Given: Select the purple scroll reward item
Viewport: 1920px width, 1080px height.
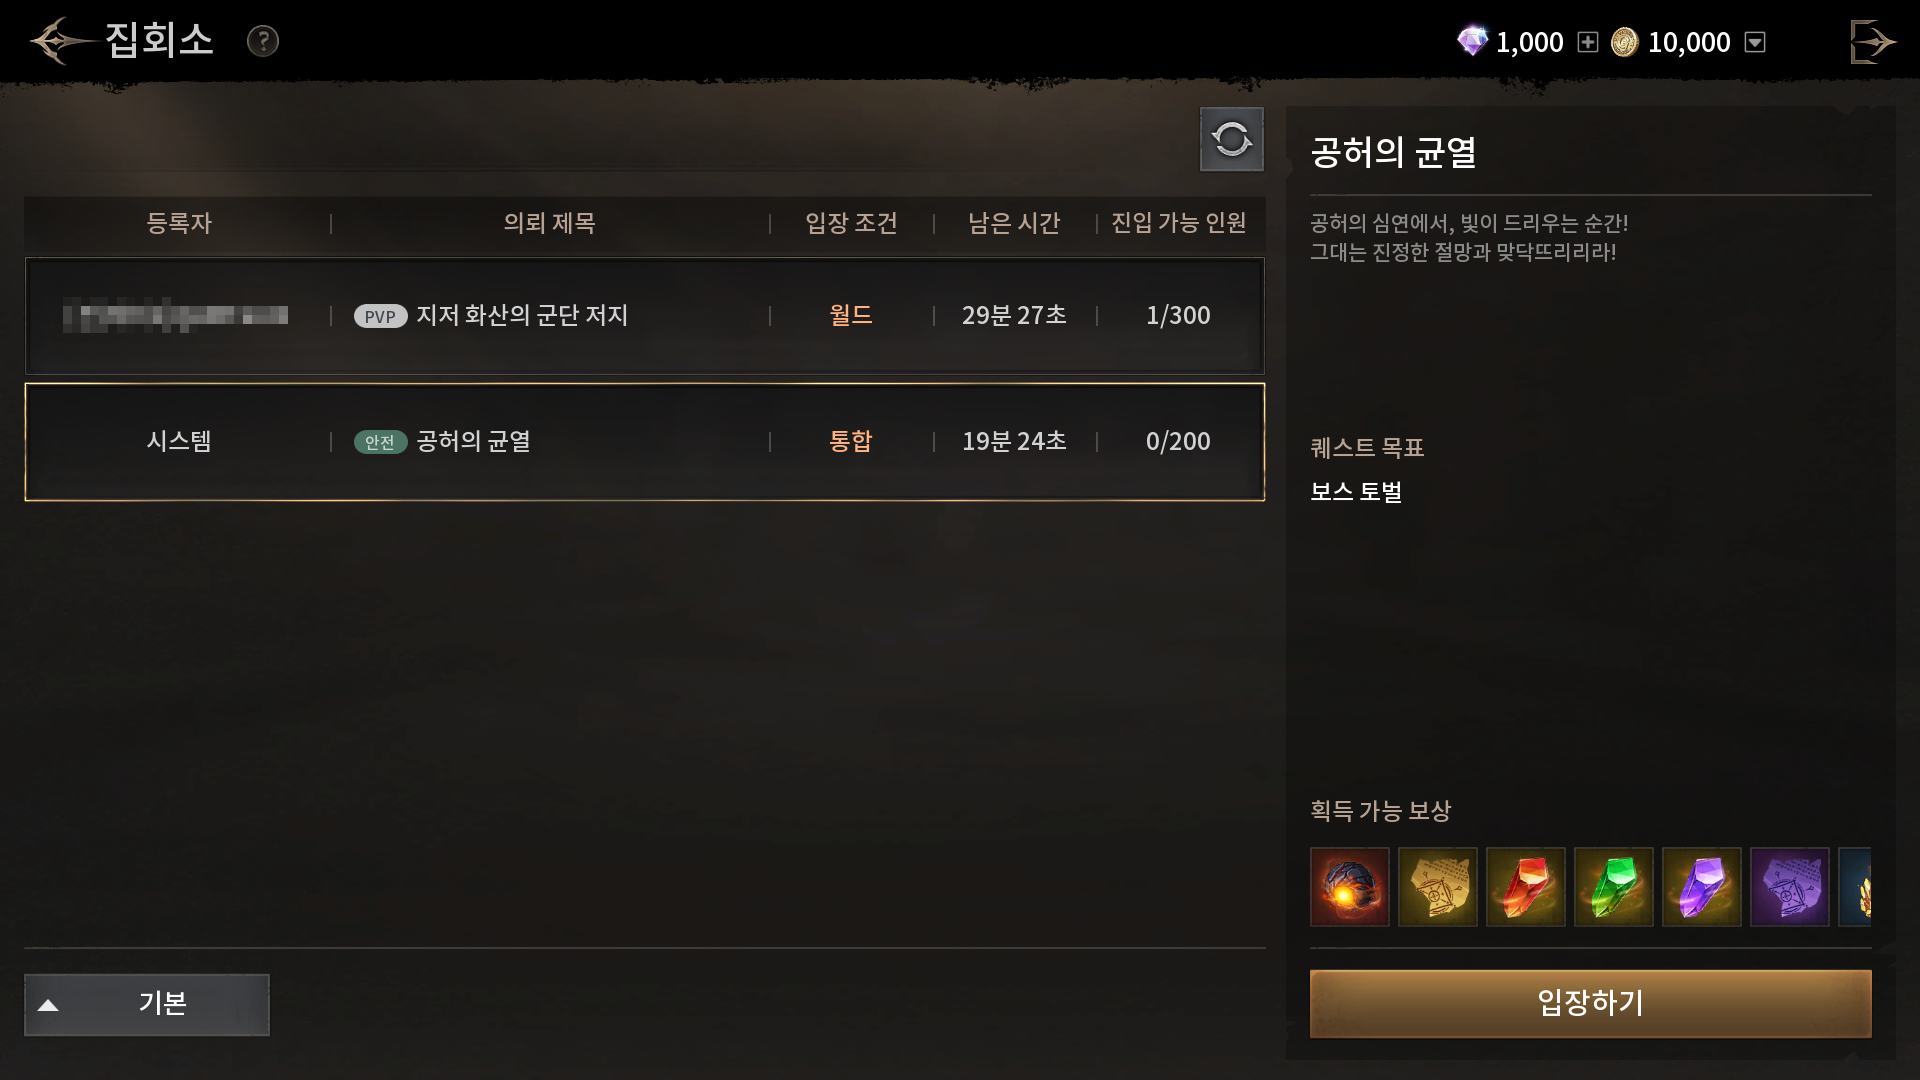Looking at the screenshot, I should (x=1790, y=887).
